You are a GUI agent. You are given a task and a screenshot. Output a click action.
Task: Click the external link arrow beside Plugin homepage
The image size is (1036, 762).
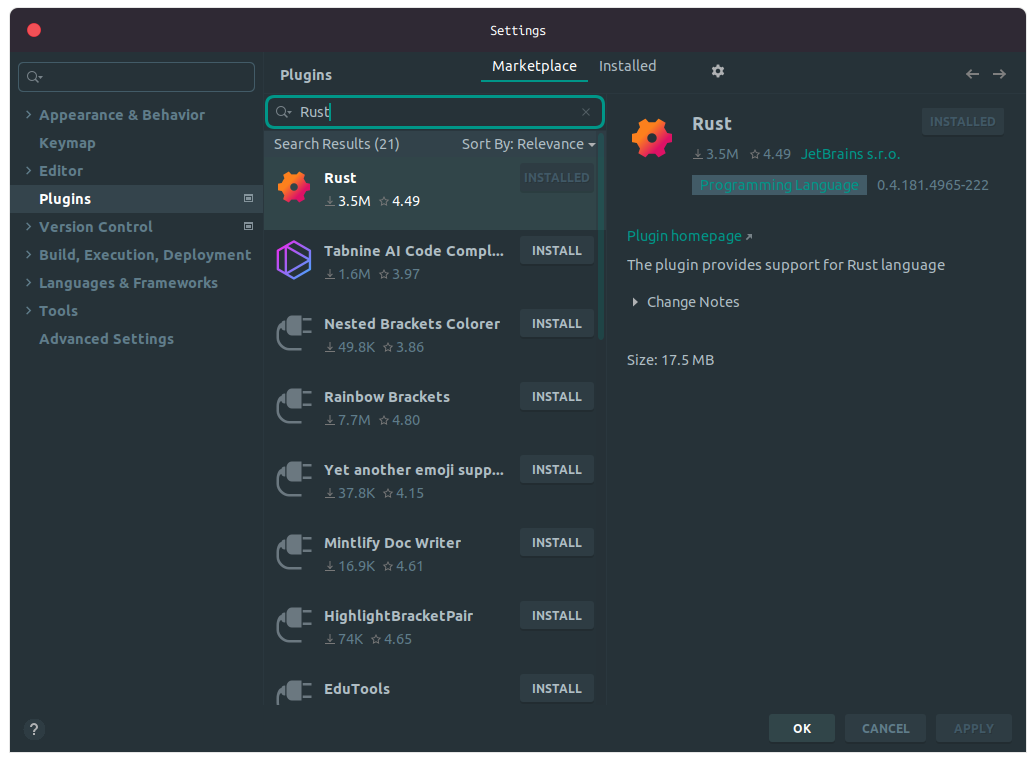(749, 237)
